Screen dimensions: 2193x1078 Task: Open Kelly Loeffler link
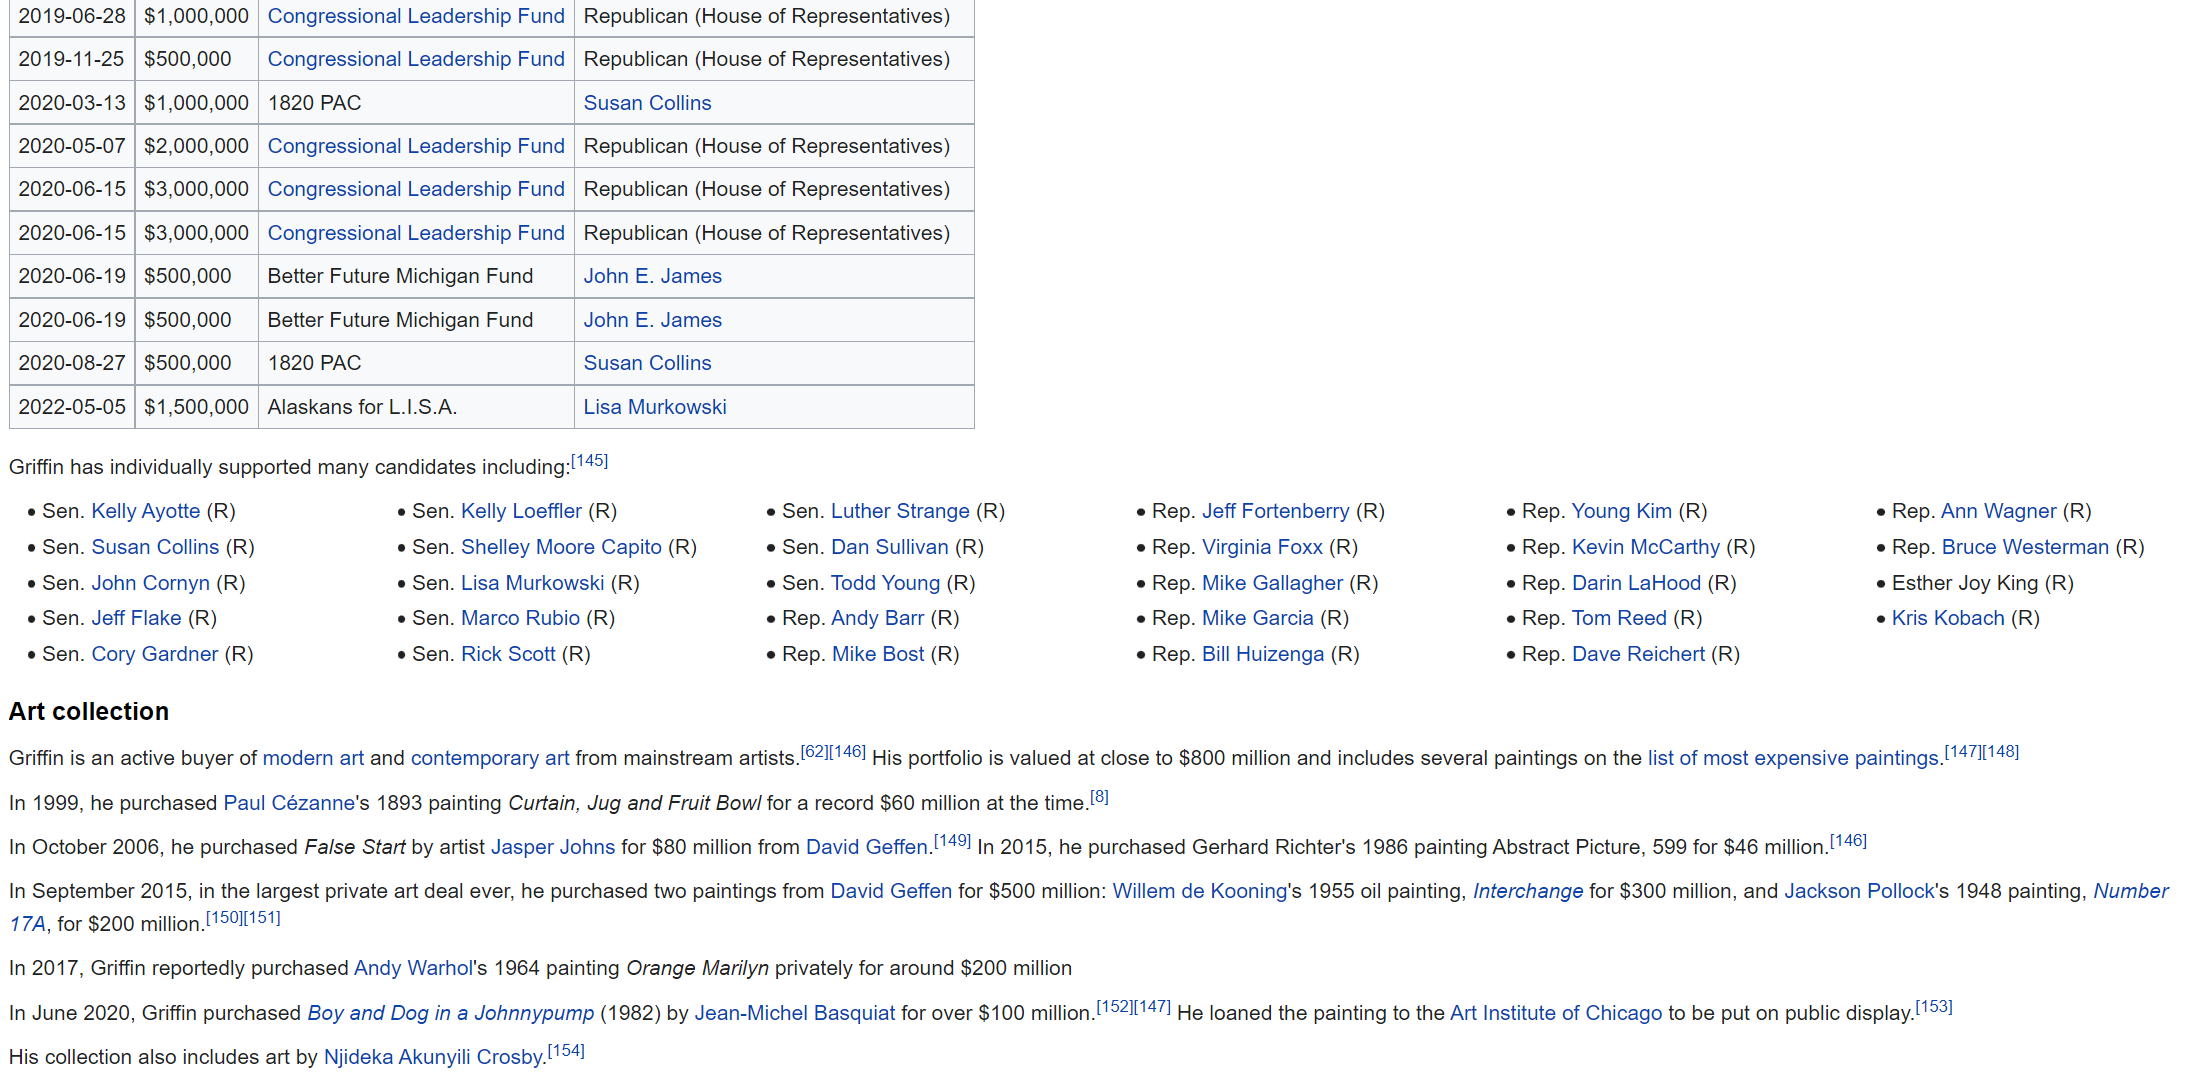click(521, 511)
